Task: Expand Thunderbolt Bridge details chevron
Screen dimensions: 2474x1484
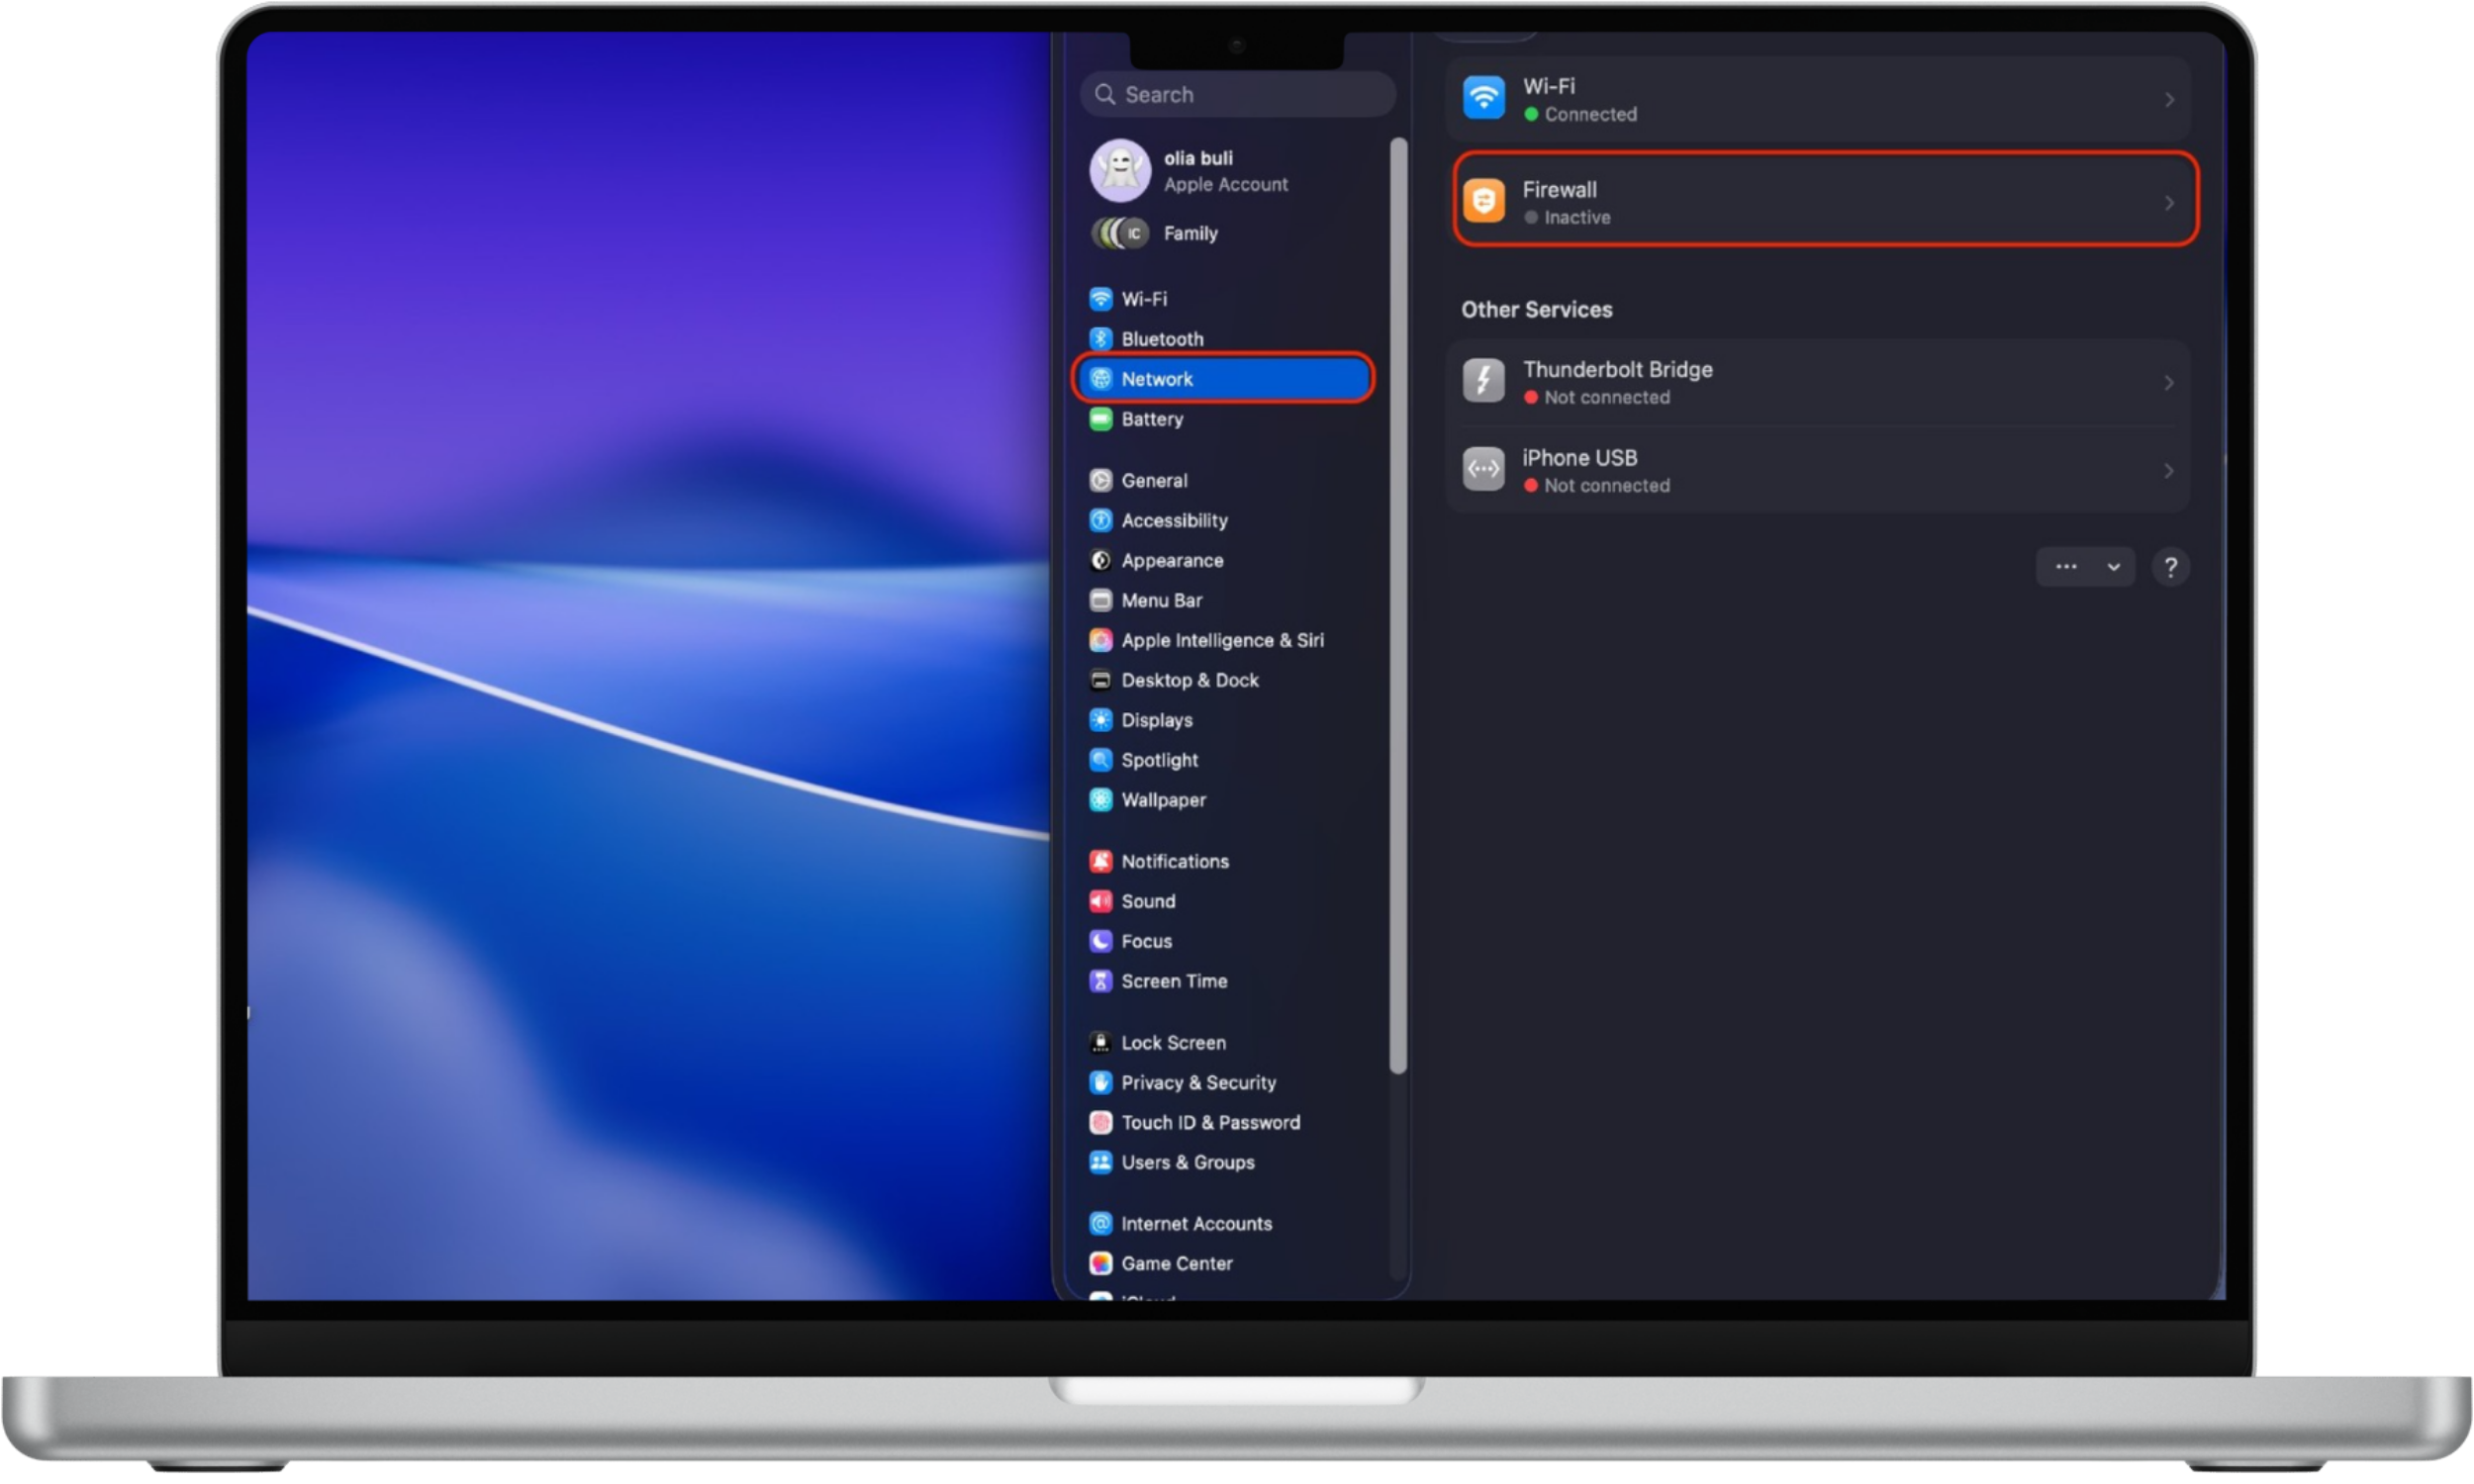Action: pyautogui.click(x=2169, y=381)
